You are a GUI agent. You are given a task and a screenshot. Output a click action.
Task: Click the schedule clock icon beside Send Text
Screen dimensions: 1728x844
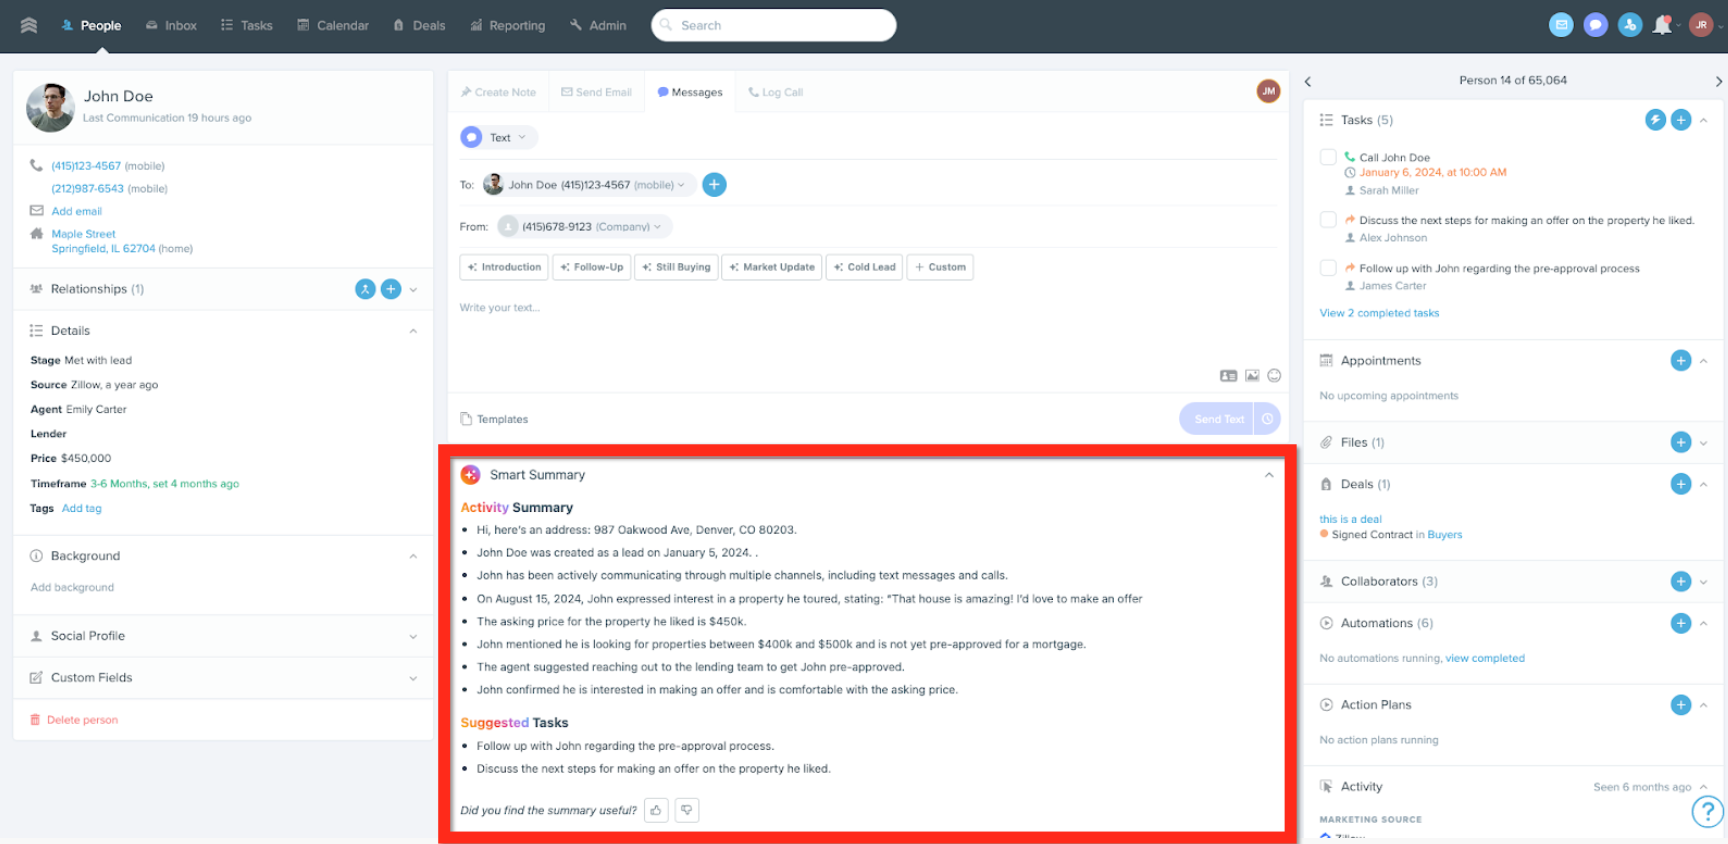click(1267, 419)
